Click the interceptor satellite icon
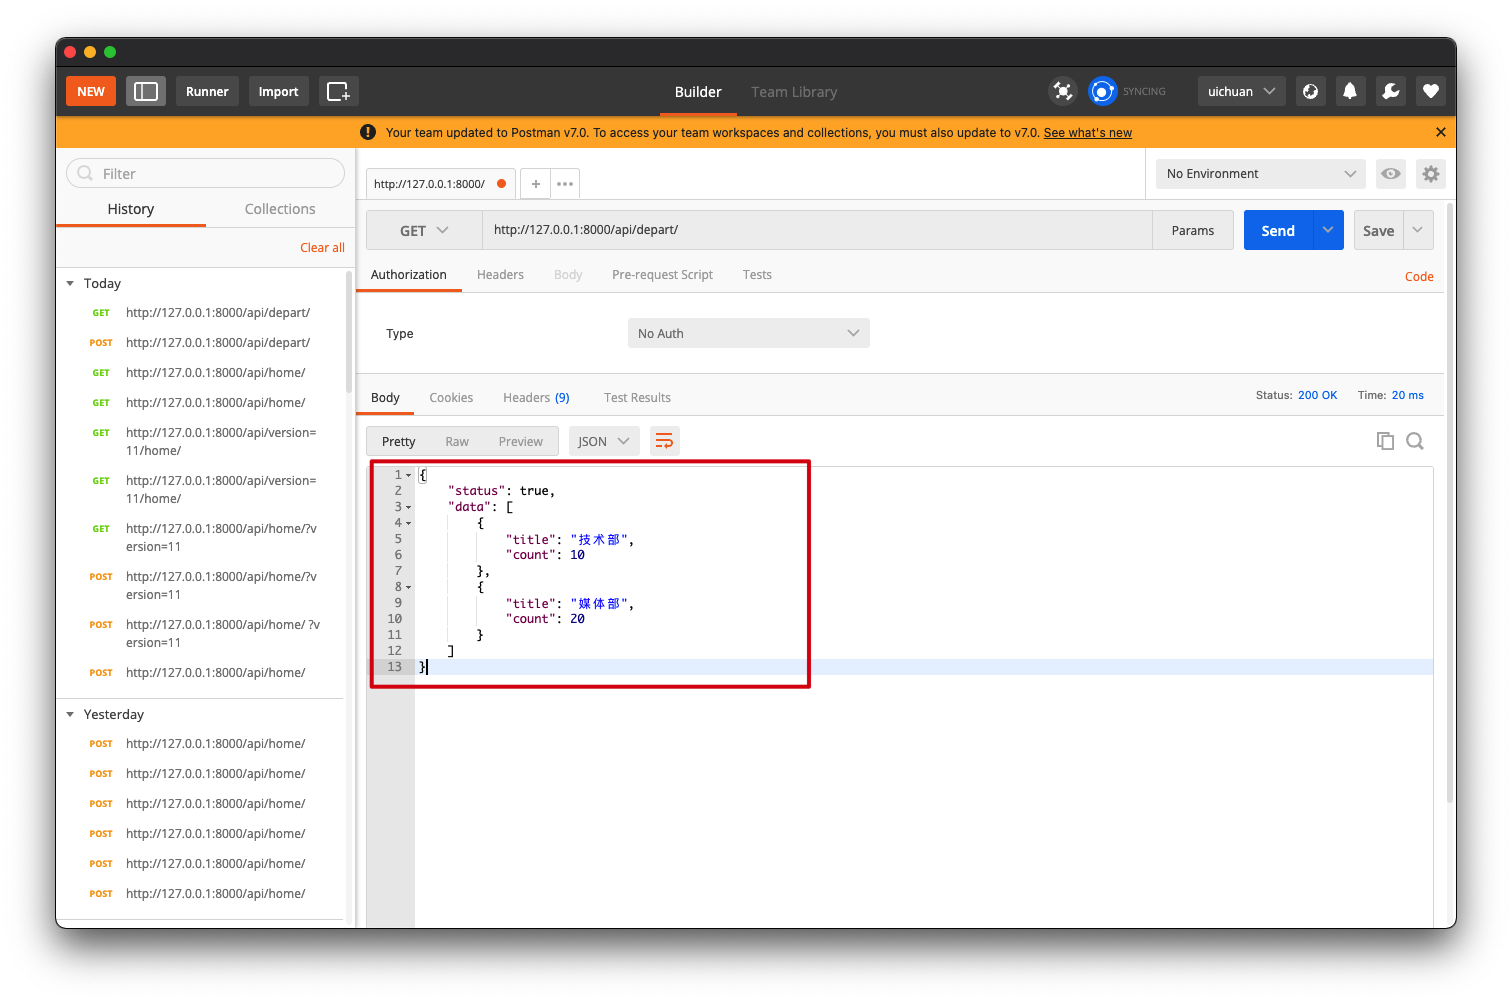 (1062, 91)
